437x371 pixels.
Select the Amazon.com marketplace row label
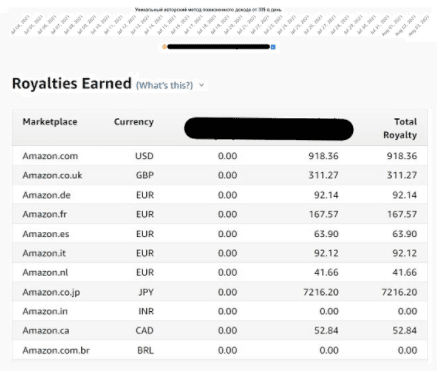pyautogui.click(x=50, y=156)
